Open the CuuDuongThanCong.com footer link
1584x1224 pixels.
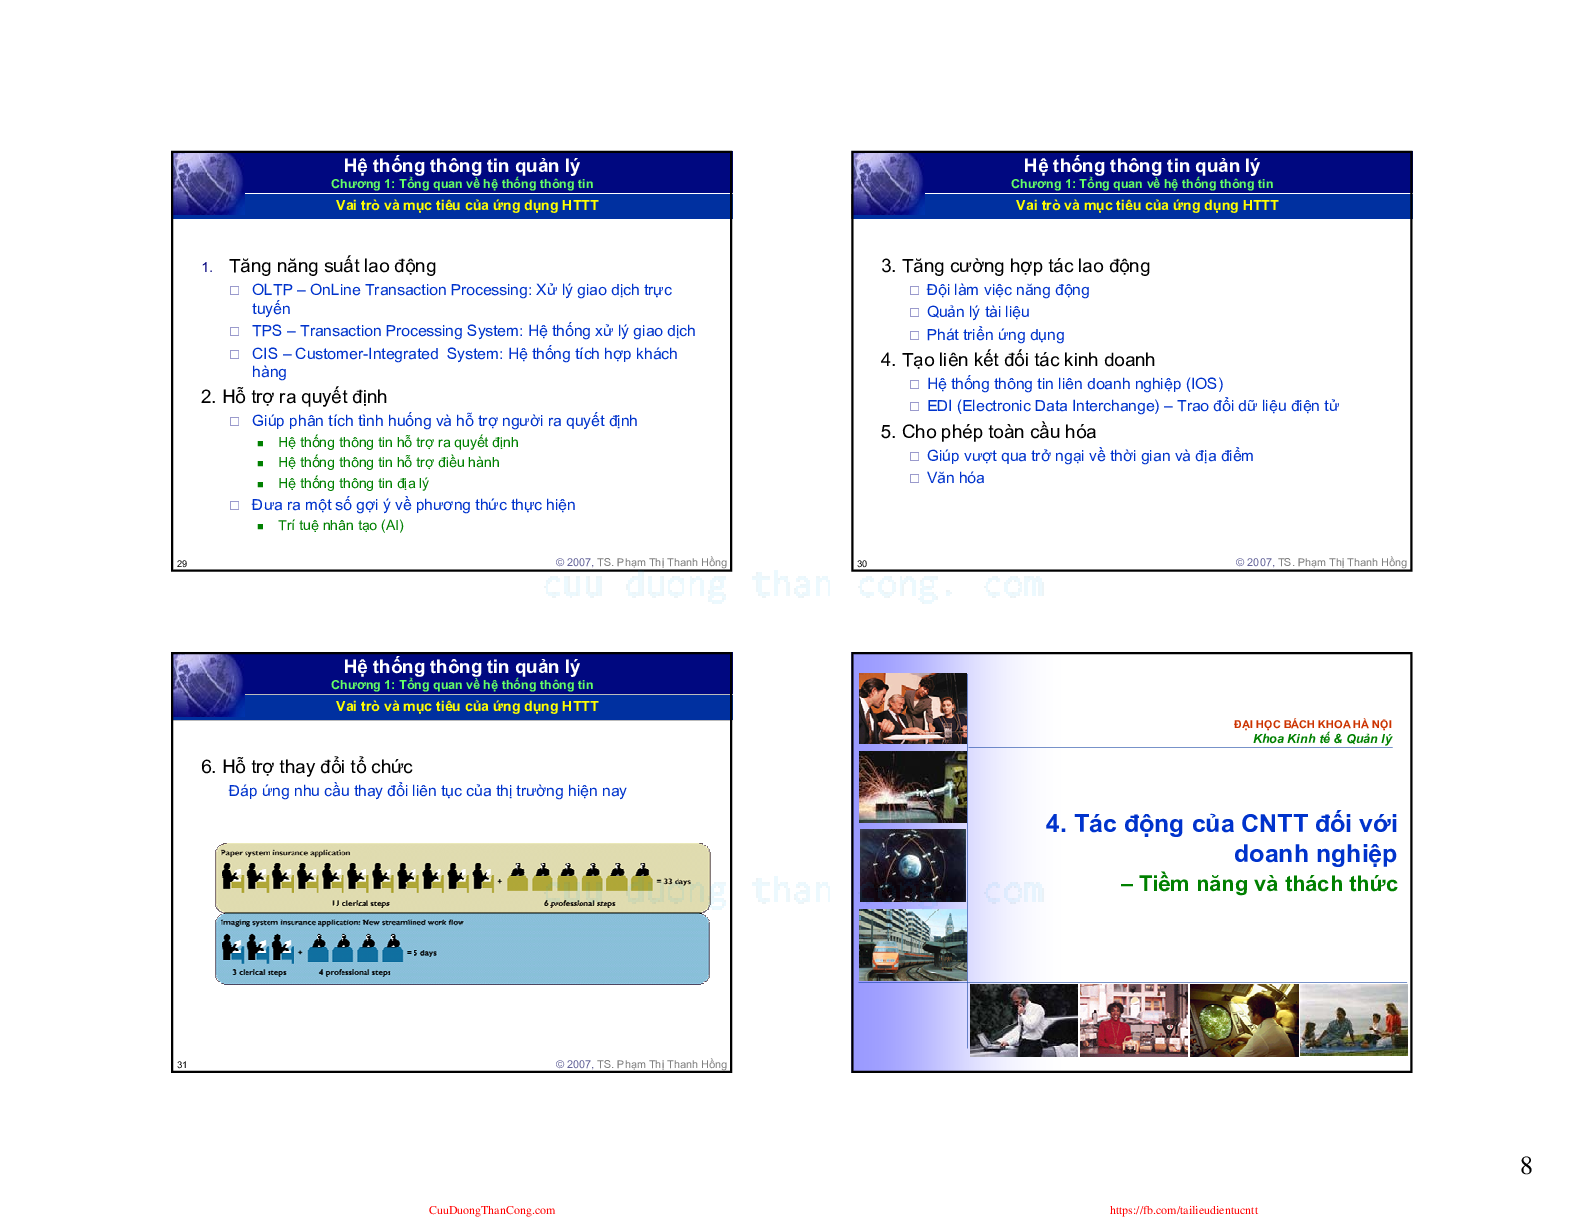click(x=491, y=1210)
